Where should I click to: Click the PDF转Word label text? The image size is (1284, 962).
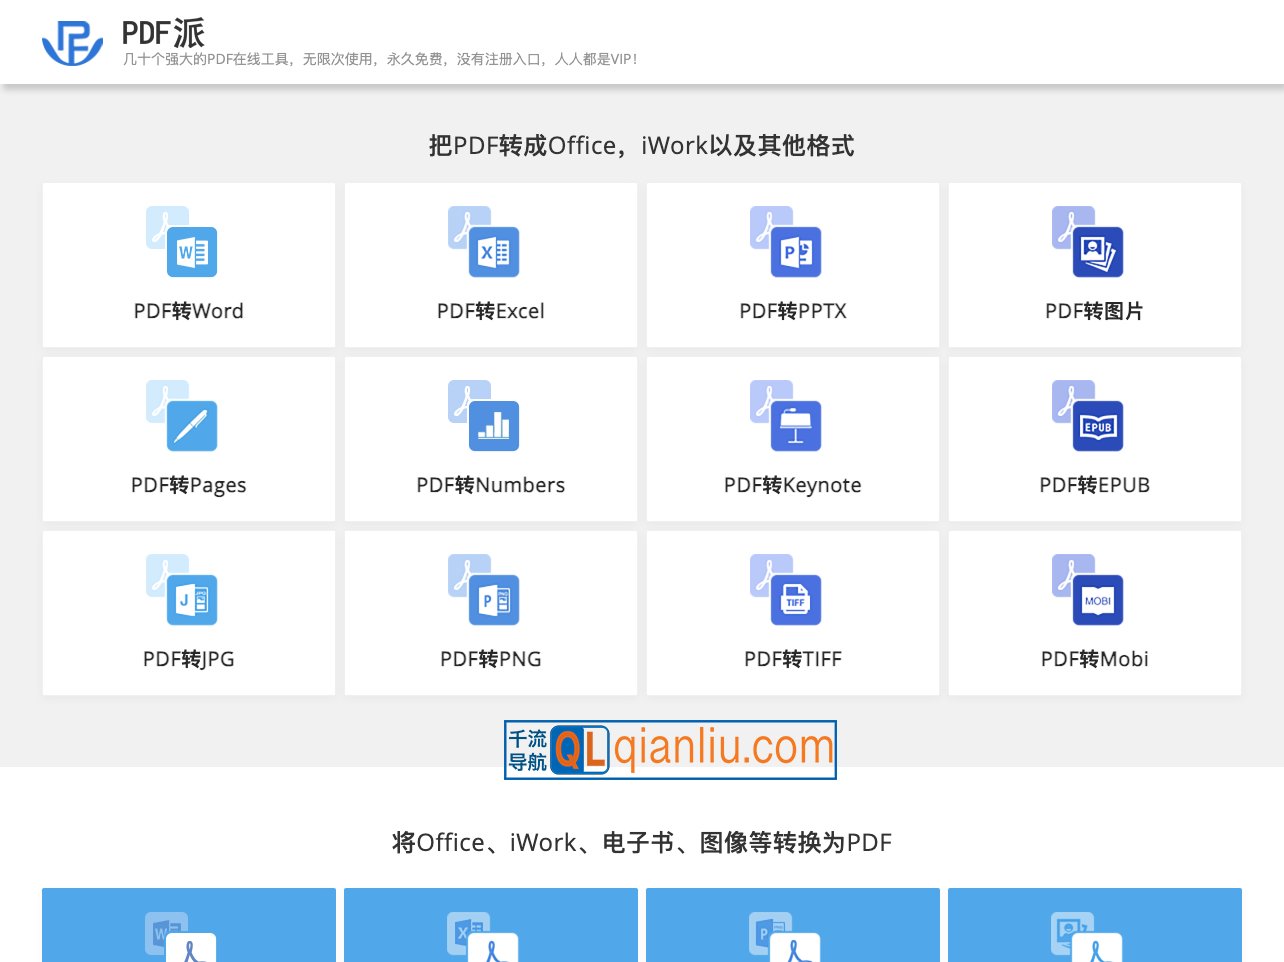click(x=188, y=311)
